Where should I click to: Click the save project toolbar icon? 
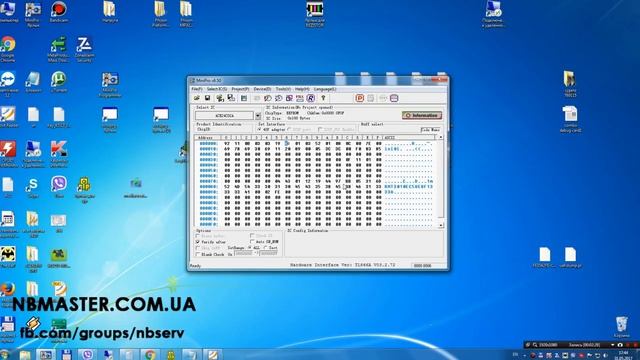click(x=231, y=98)
